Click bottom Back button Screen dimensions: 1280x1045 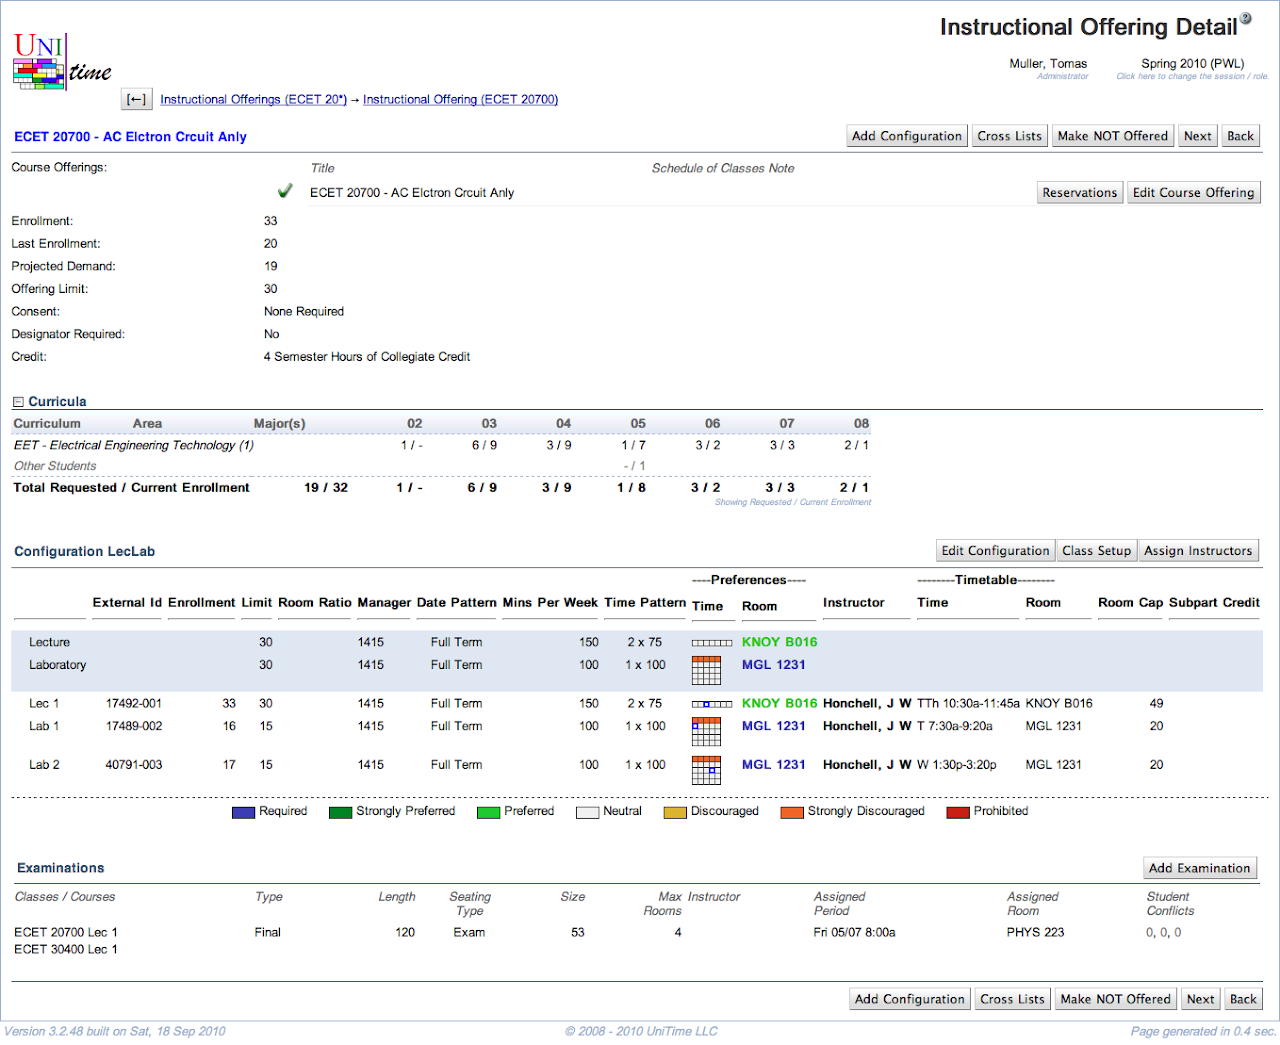(x=1243, y=999)
